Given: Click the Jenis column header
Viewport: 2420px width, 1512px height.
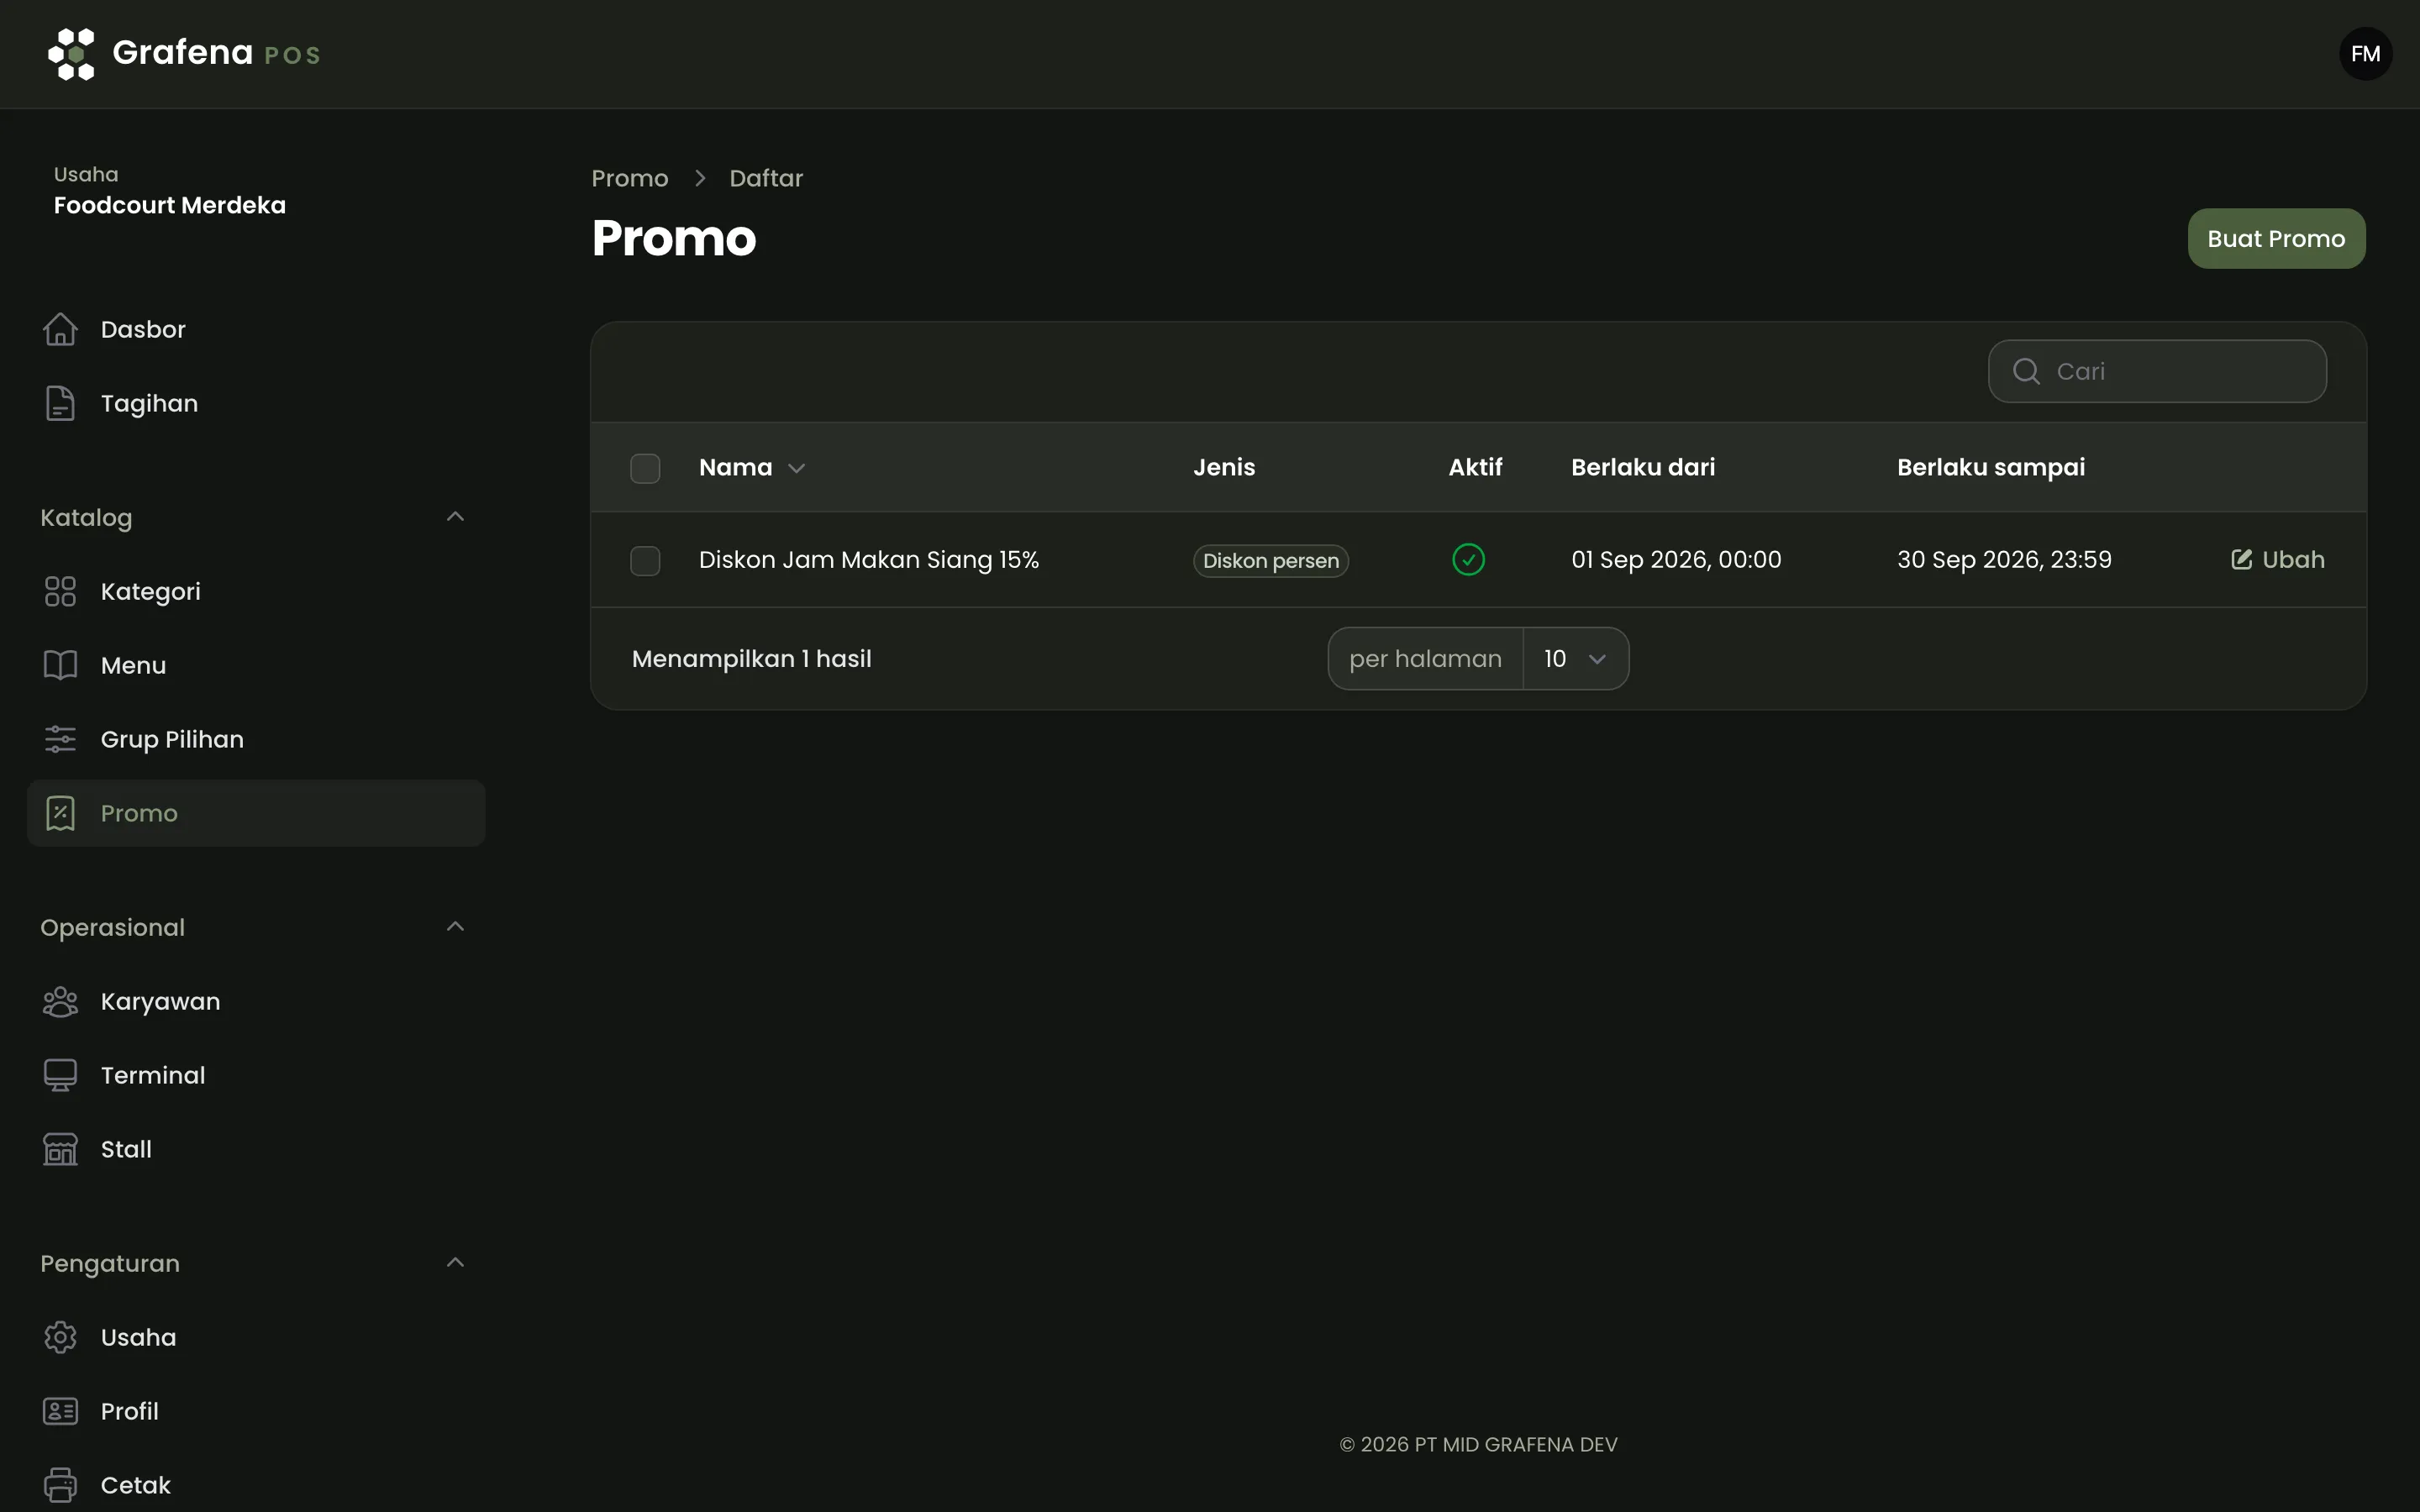Looking at the screenshot, I should [1224, 467].
